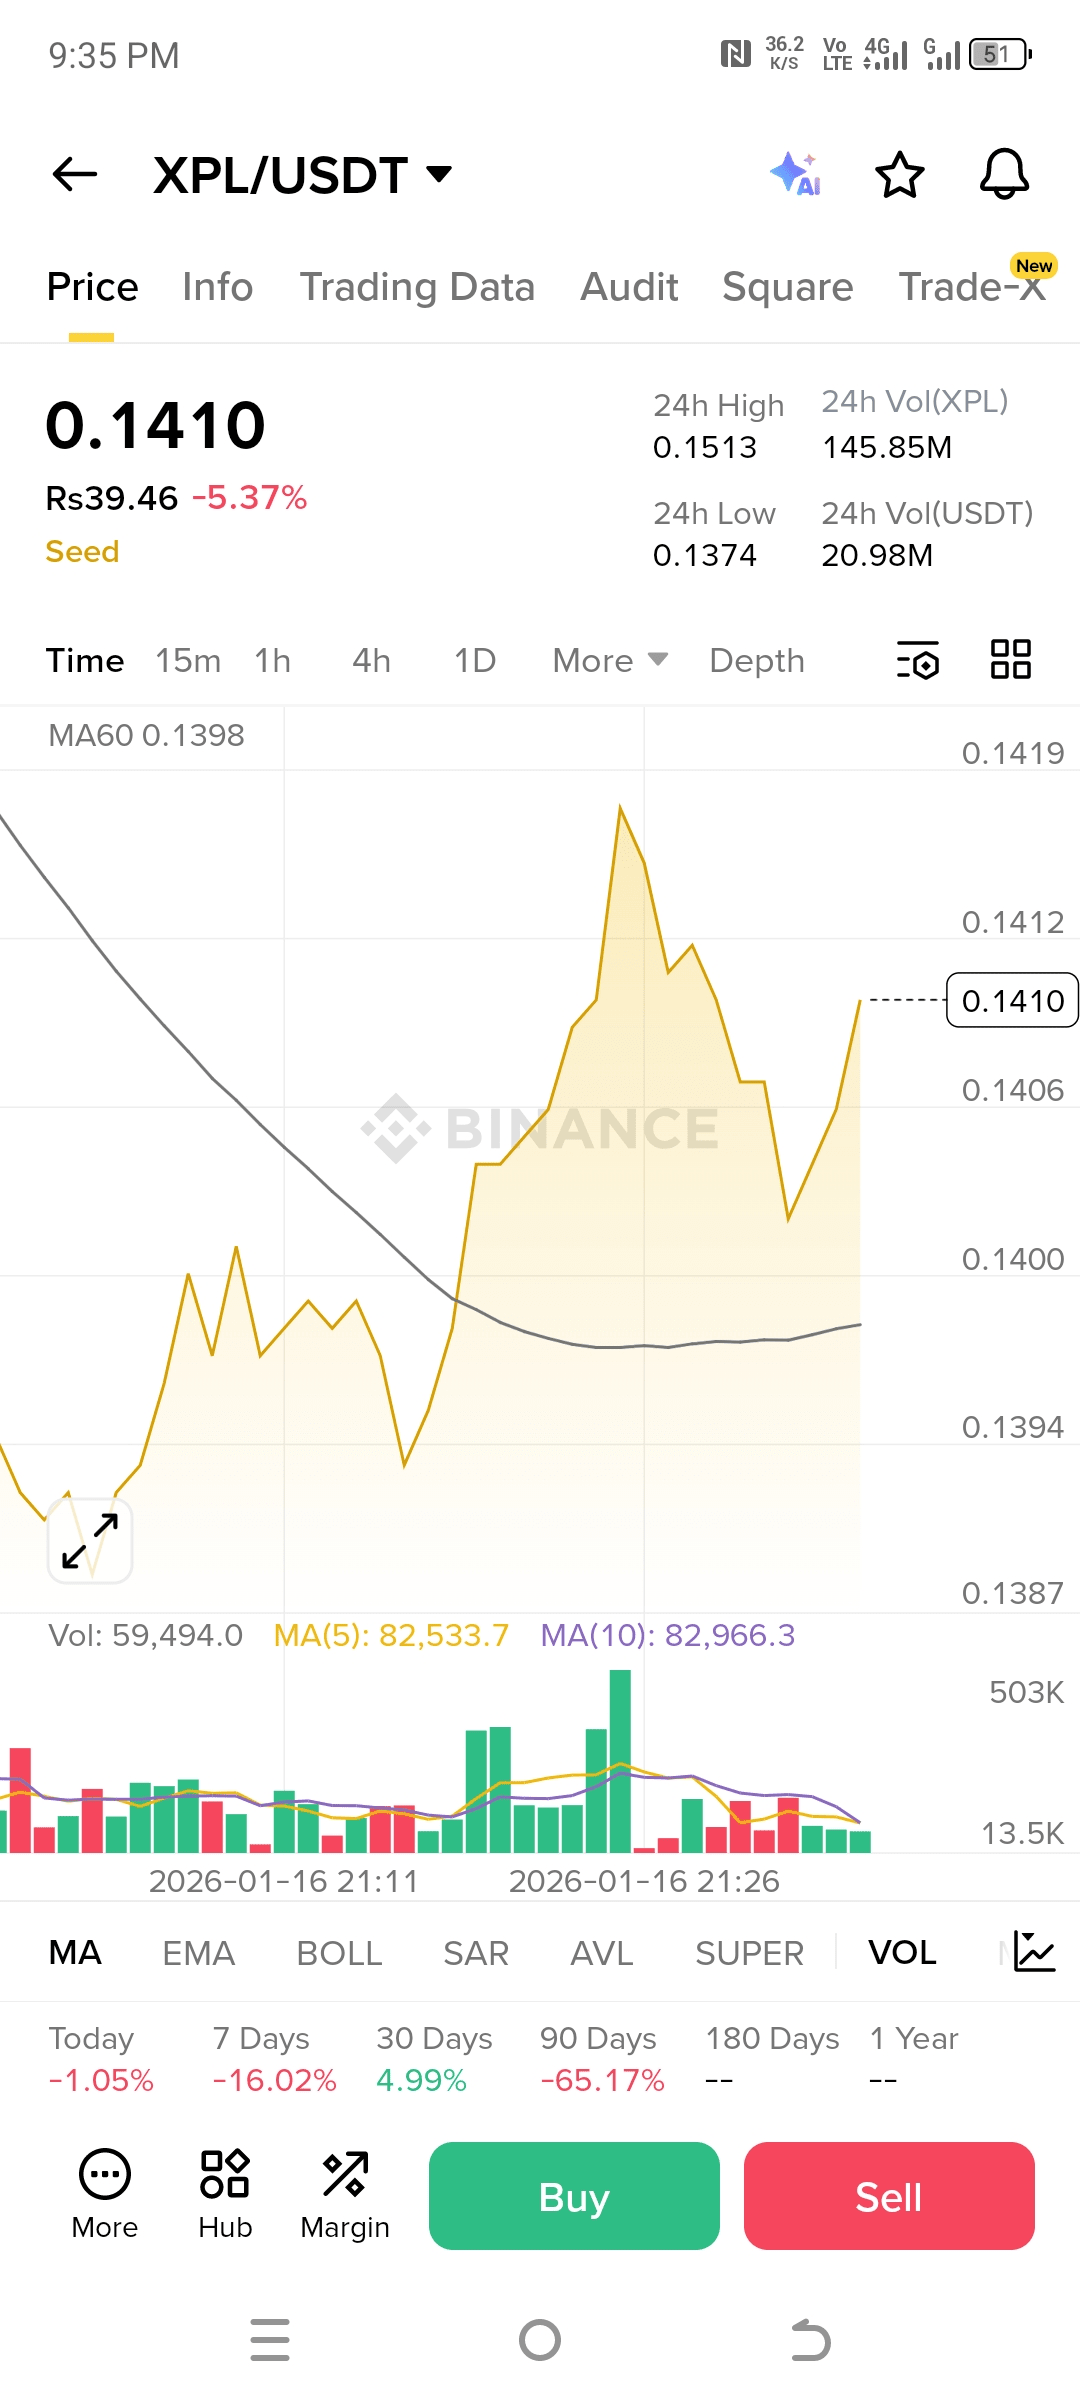Screen dimensions: 1080x2400
Task: Toggle the MA indicator
Action: pos(75,1952)
